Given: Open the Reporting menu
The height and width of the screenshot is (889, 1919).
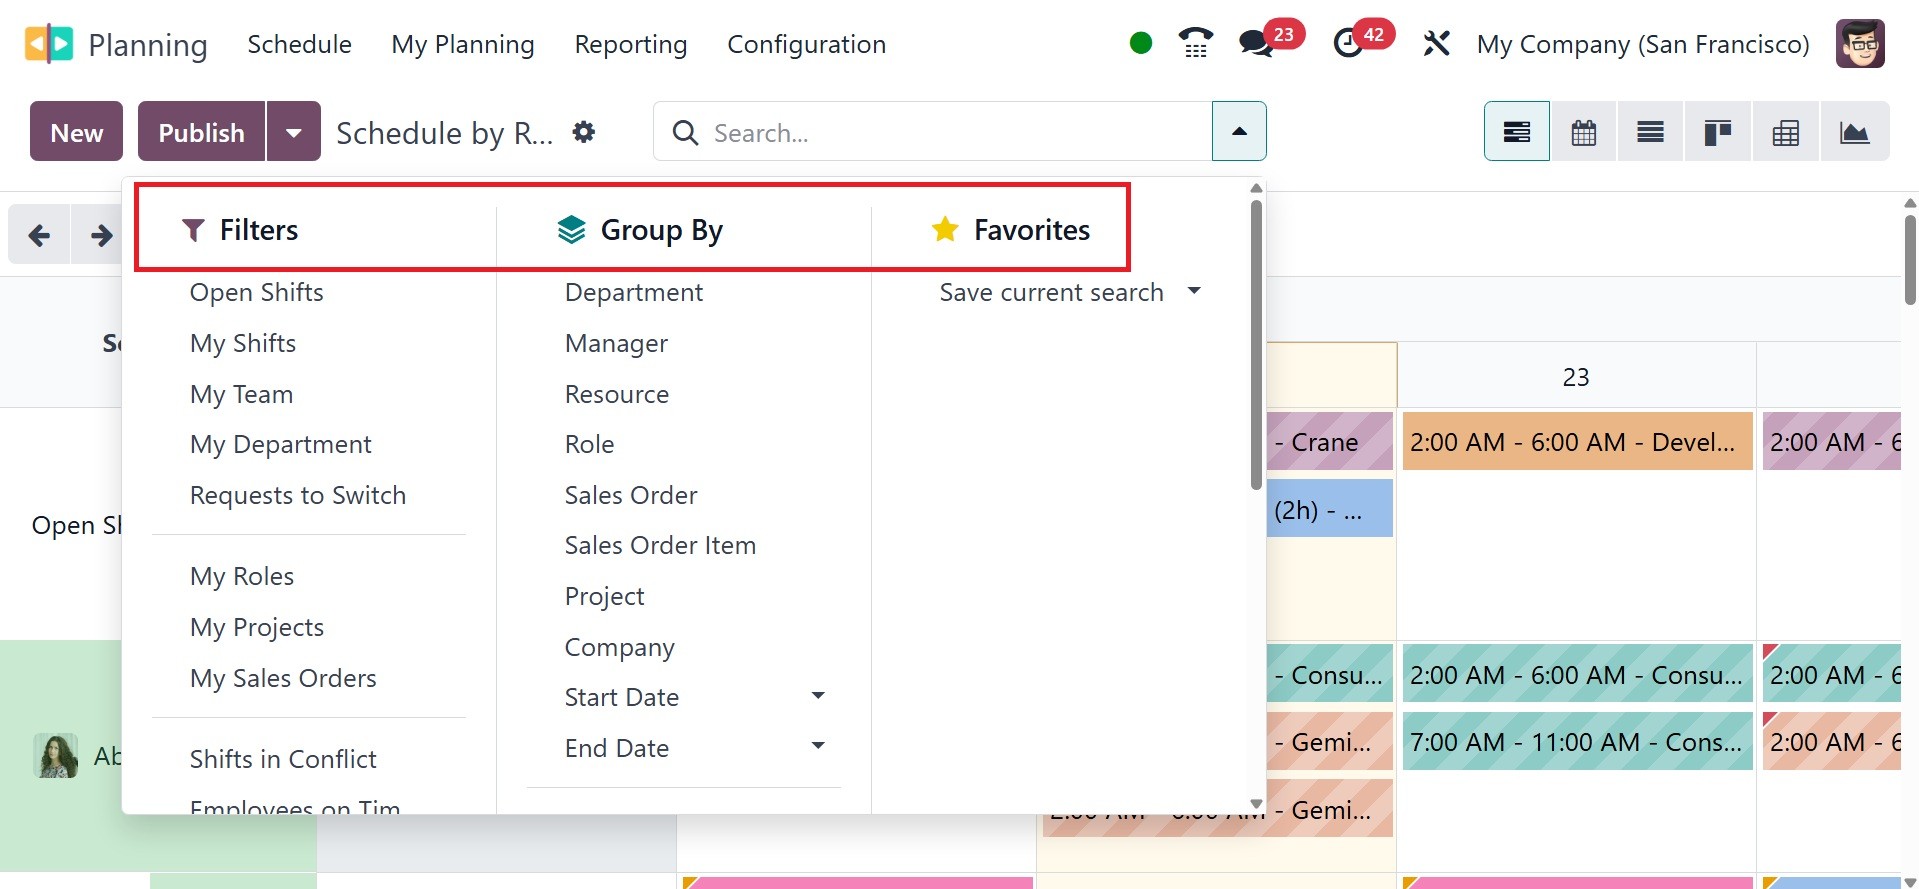Looking at the screenshot, I should [630, 44].
